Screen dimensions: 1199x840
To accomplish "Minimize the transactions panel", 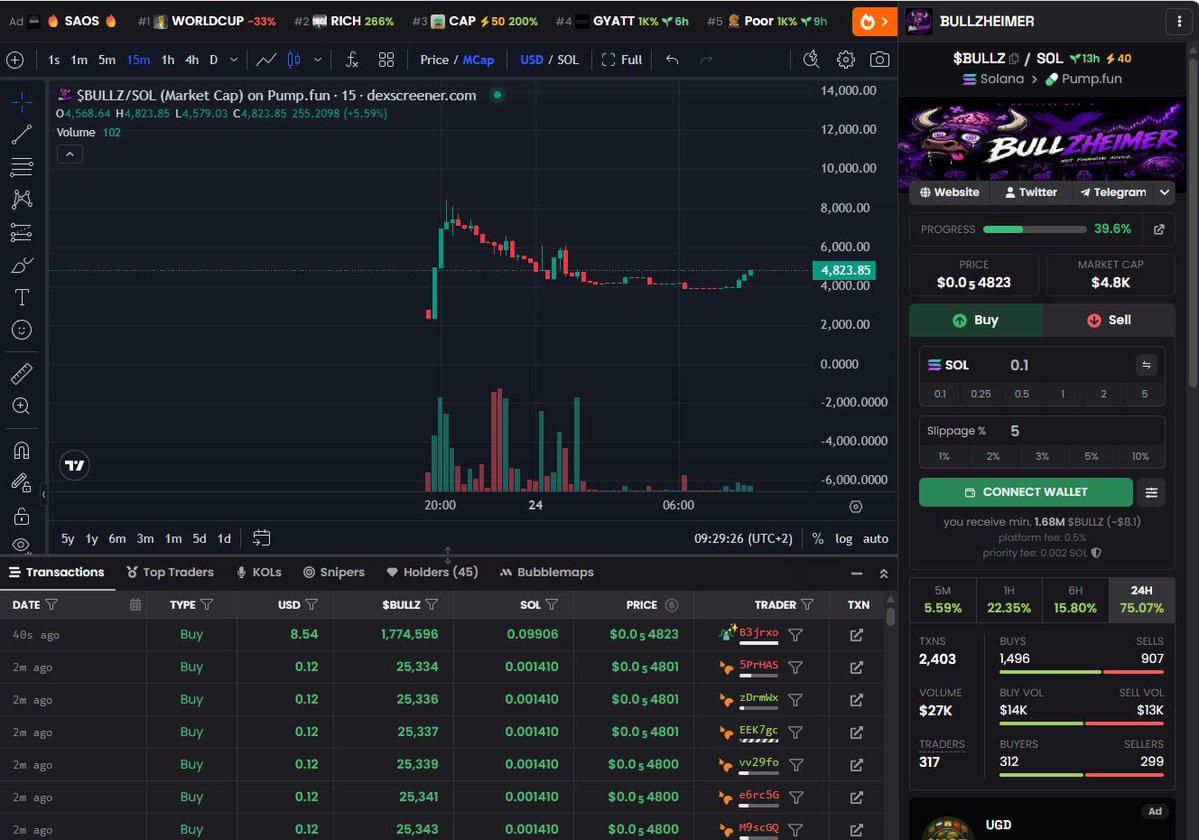I will coord(856,573).
